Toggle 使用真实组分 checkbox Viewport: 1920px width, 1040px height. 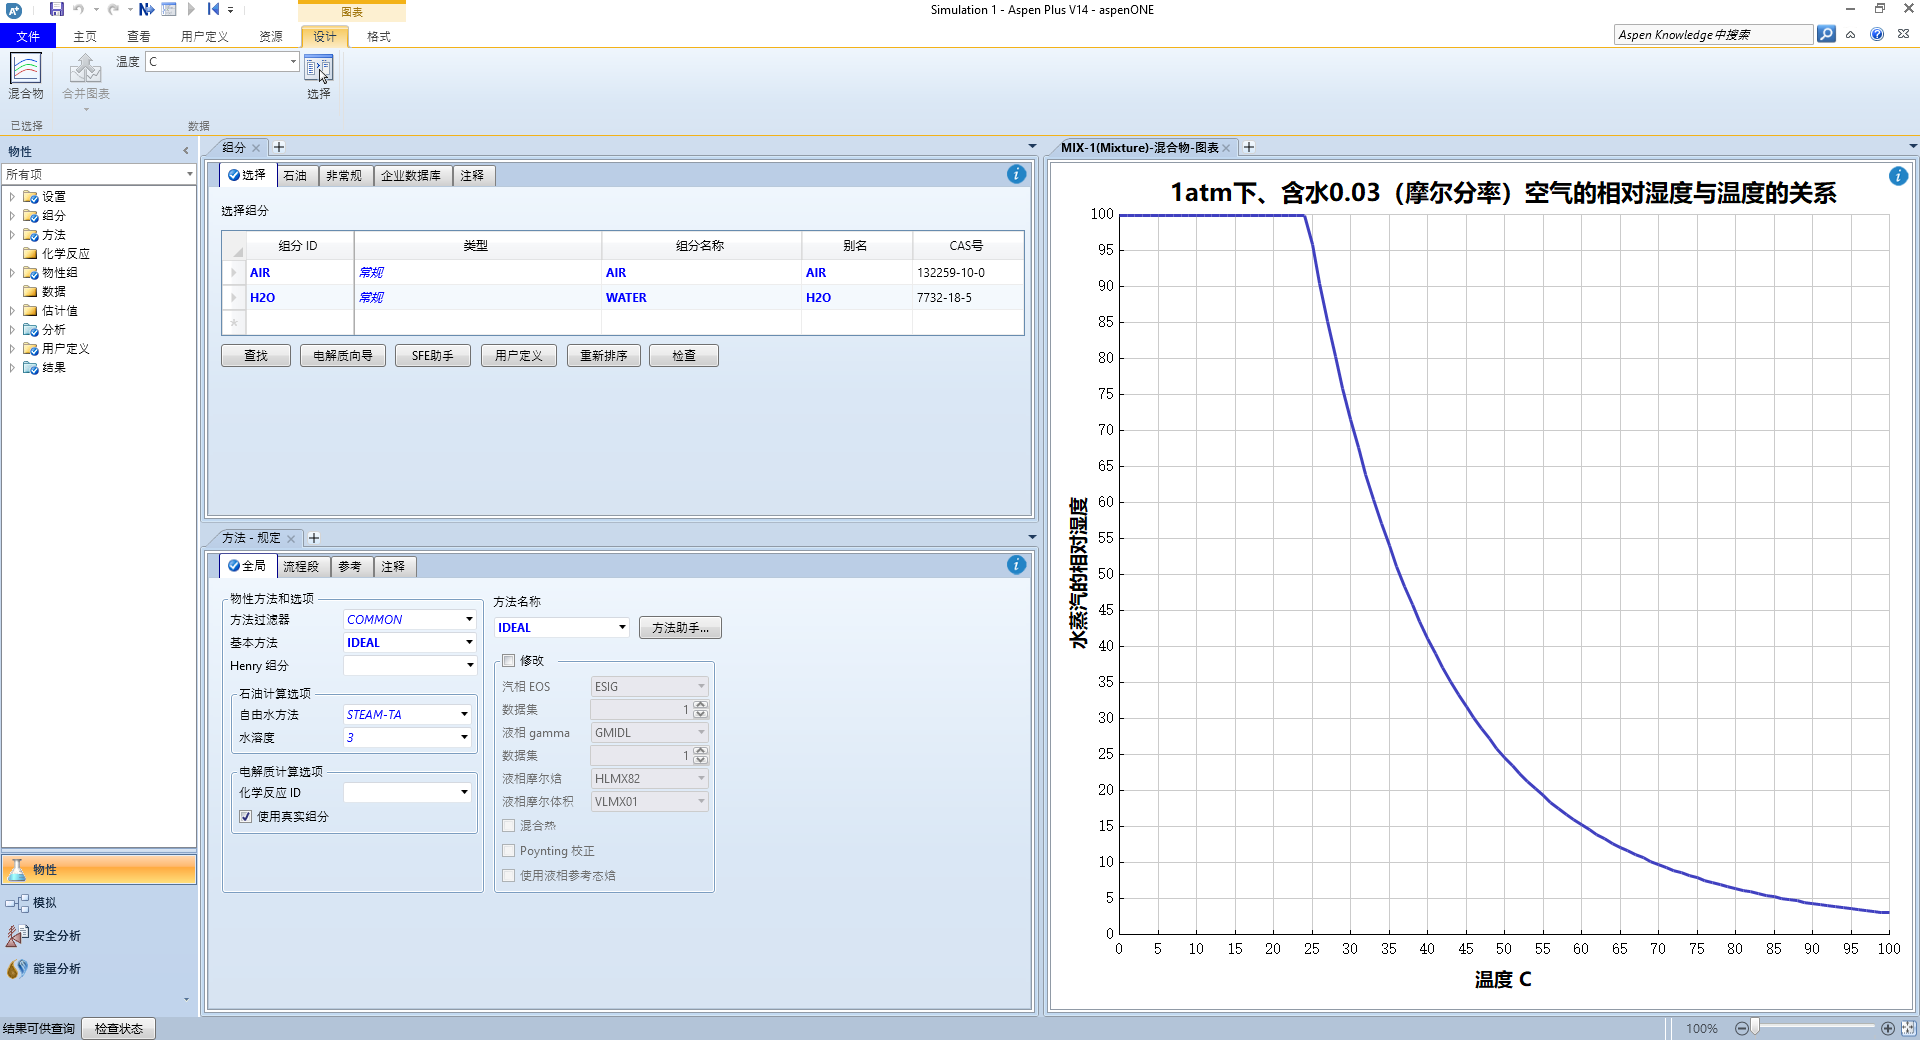click(245, 816)
